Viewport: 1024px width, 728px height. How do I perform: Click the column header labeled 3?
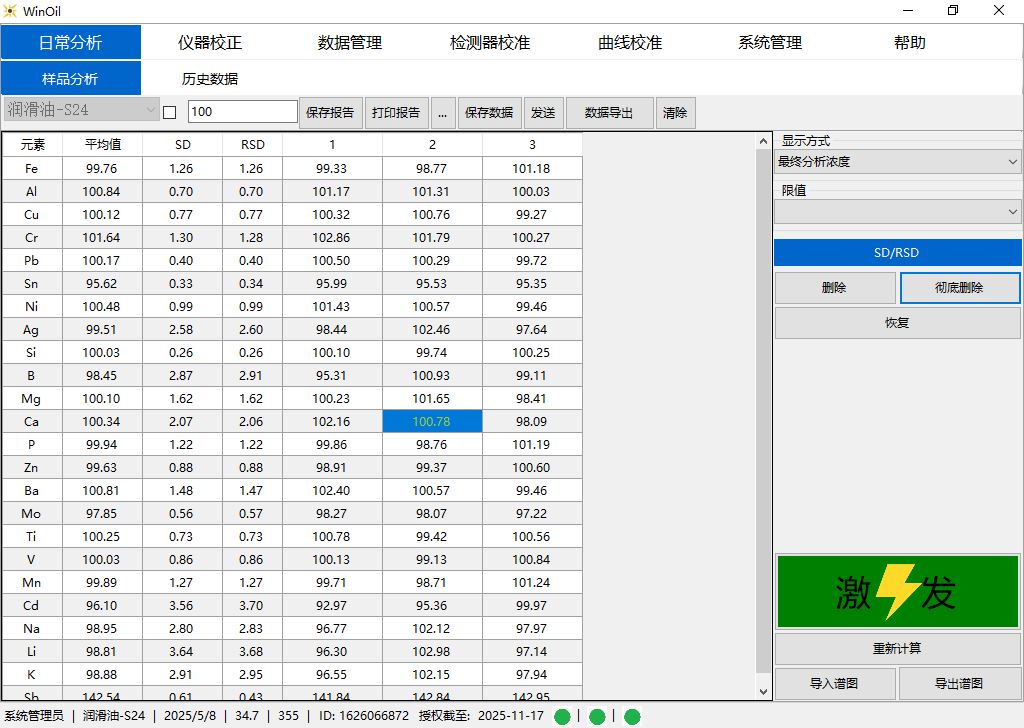[x=532, y=144]
